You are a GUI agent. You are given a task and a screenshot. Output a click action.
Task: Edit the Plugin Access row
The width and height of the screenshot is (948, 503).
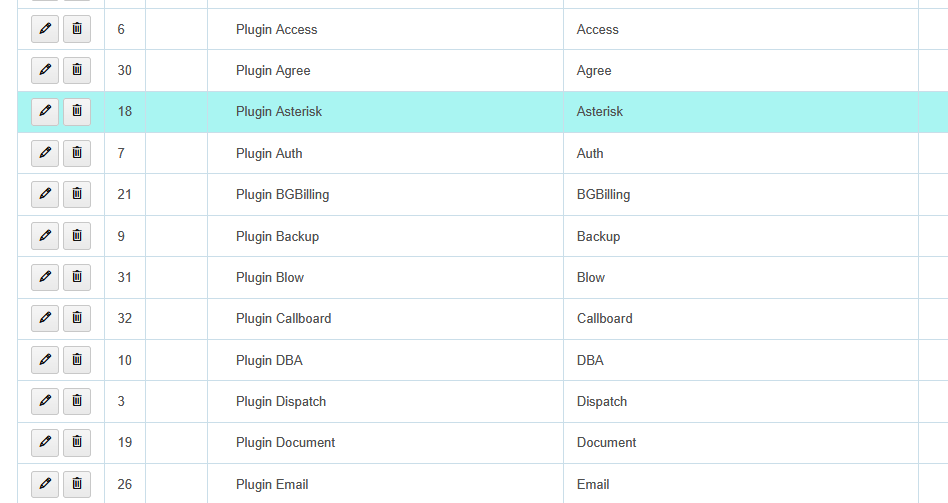(45, 29)
